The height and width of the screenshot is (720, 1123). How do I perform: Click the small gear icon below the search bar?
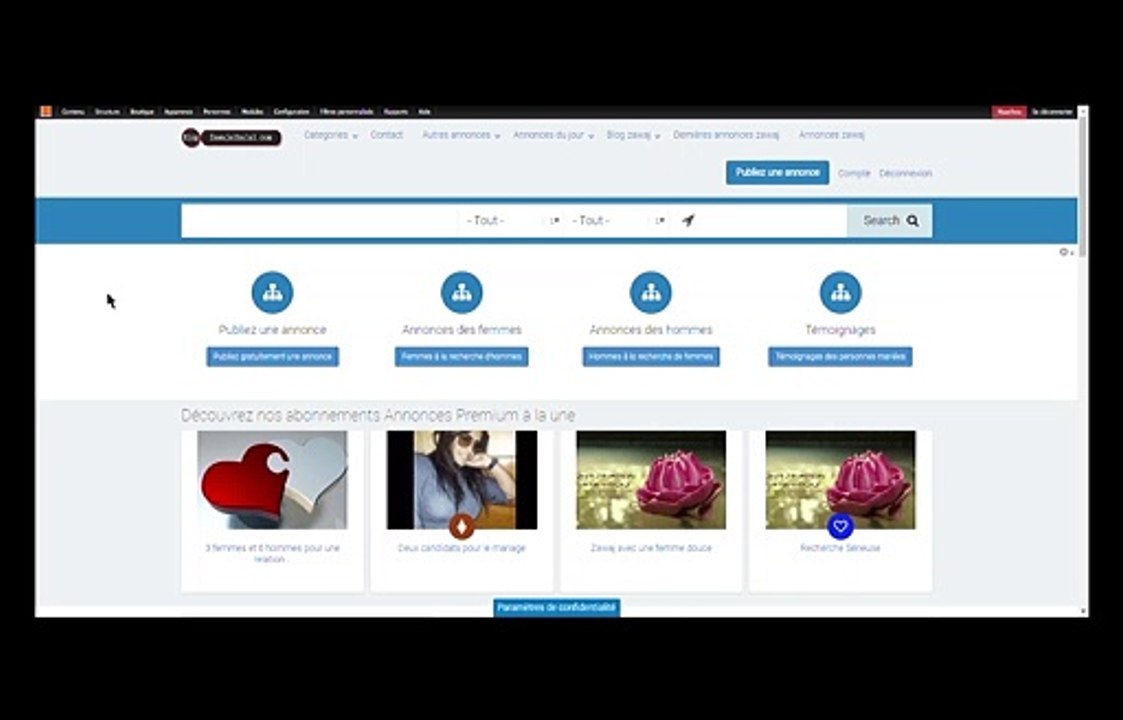(x=1064, y=252)
